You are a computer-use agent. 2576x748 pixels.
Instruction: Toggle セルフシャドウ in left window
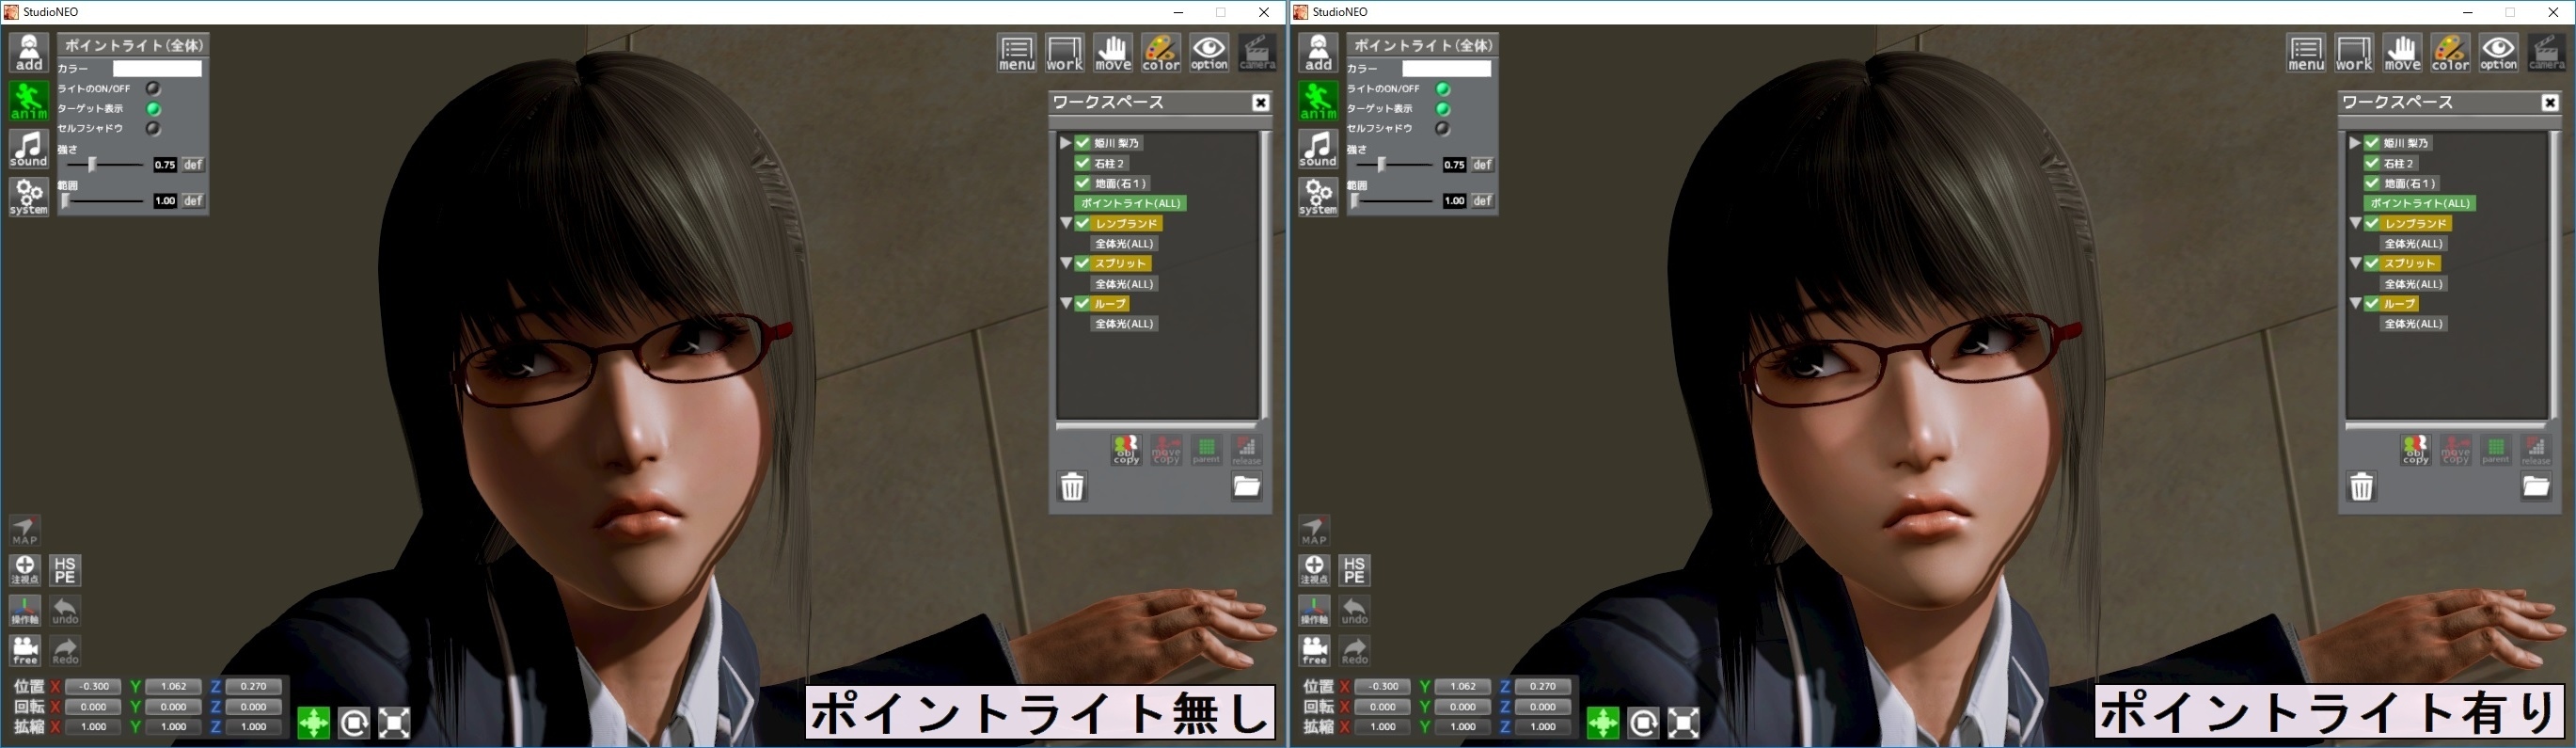tap(153, 129)
